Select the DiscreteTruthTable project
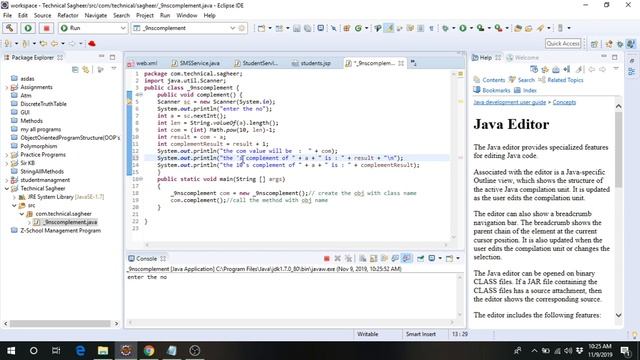 point(43,104)
